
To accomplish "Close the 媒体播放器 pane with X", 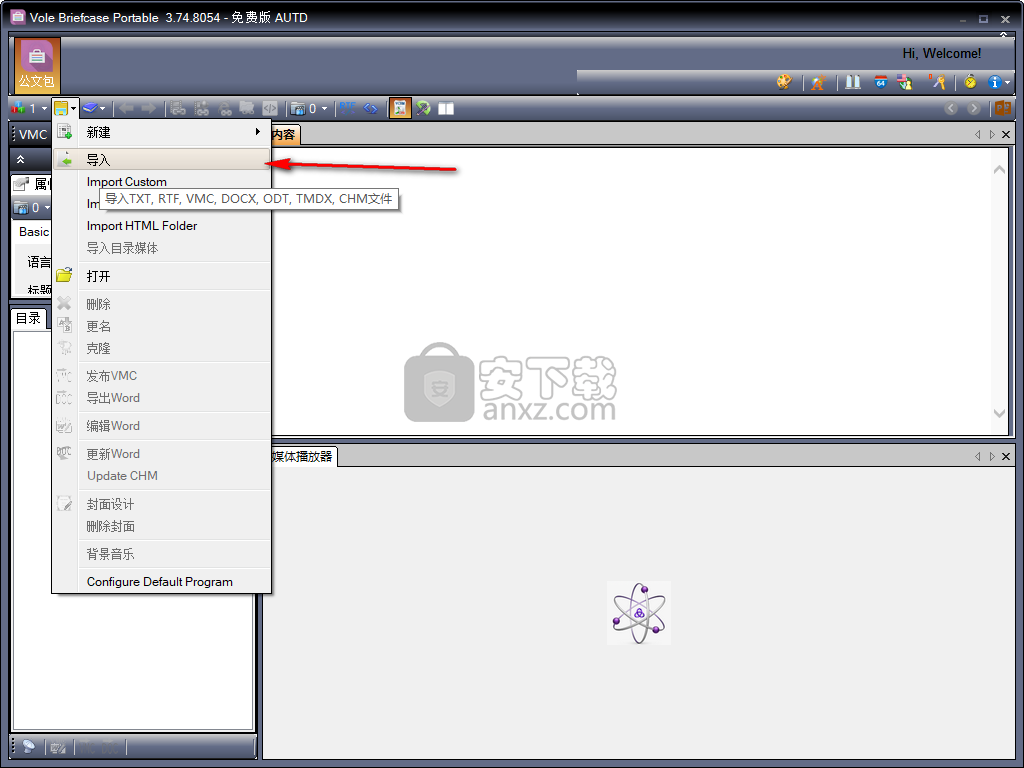I will point(1006,456).
